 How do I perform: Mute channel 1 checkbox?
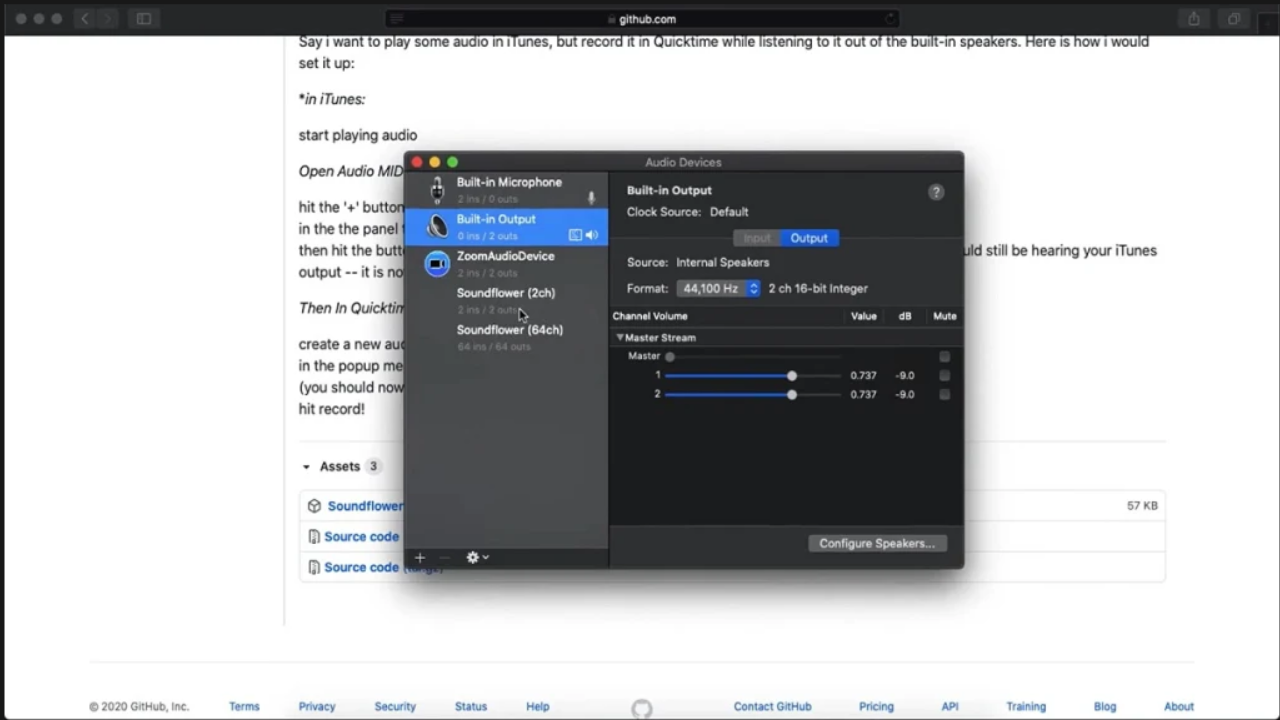pos(944,375)
